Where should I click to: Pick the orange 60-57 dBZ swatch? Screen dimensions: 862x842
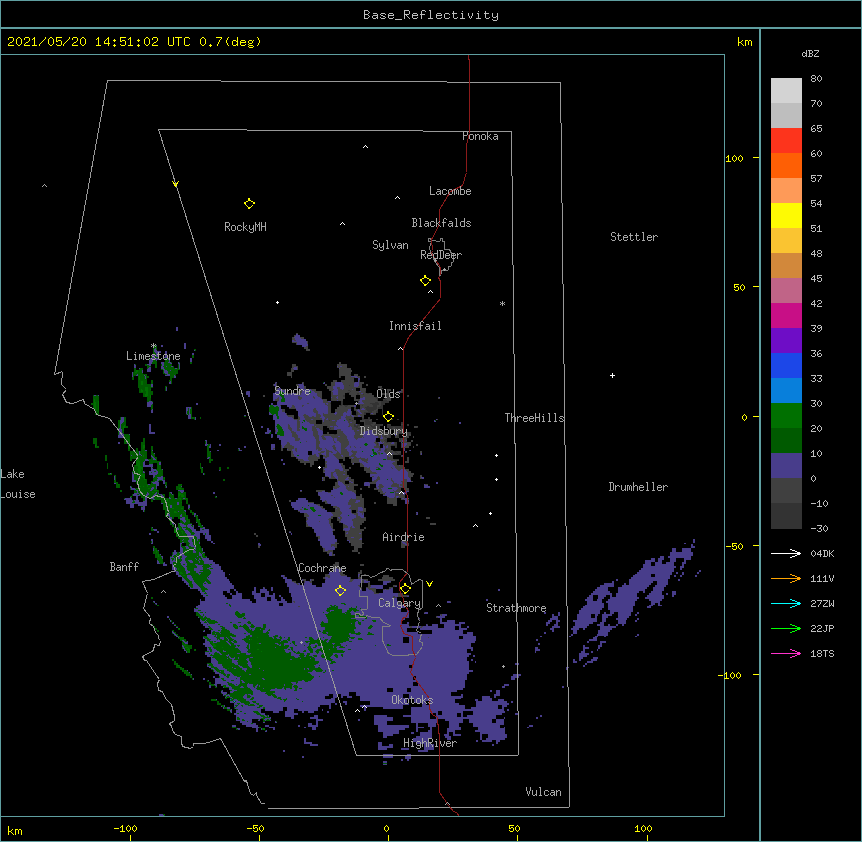786,166
